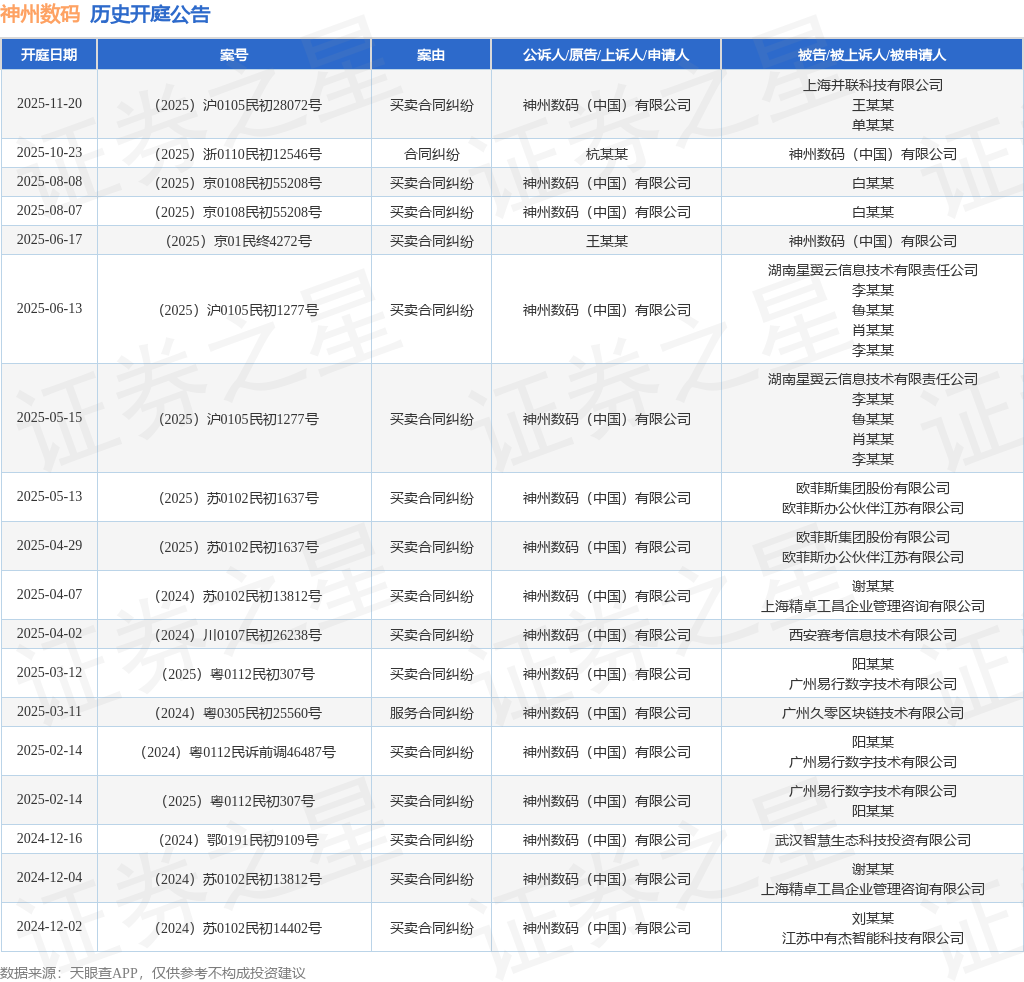Select case number (2025)浙0110民初12546号

pyautogui.click(x=238, y=154)
